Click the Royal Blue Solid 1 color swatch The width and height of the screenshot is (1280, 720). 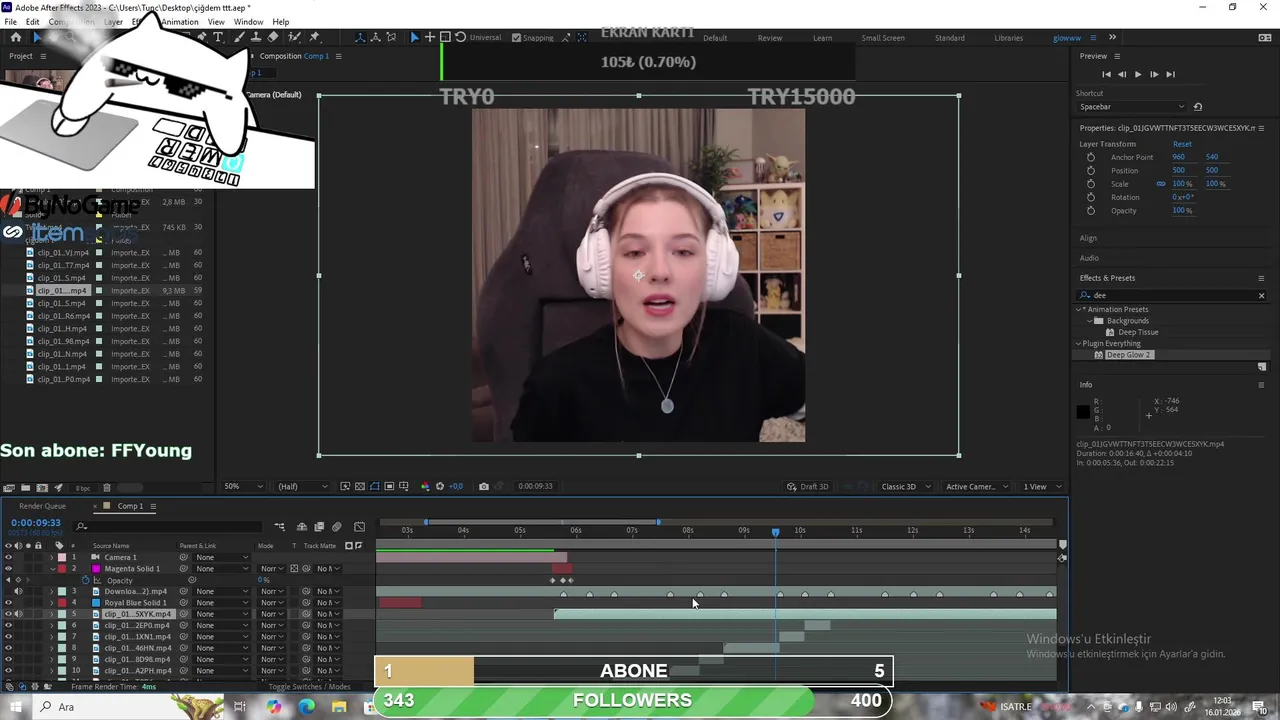tap(97, 603)
